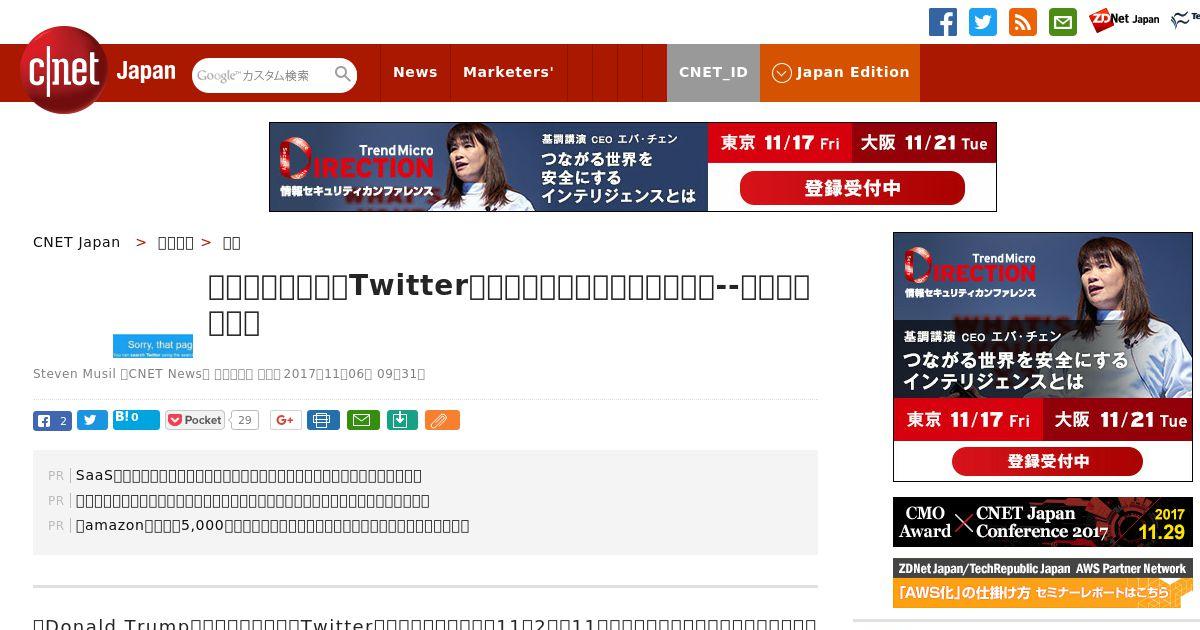
Task: Focus the Google custom search field
Action: pos(262,75)
